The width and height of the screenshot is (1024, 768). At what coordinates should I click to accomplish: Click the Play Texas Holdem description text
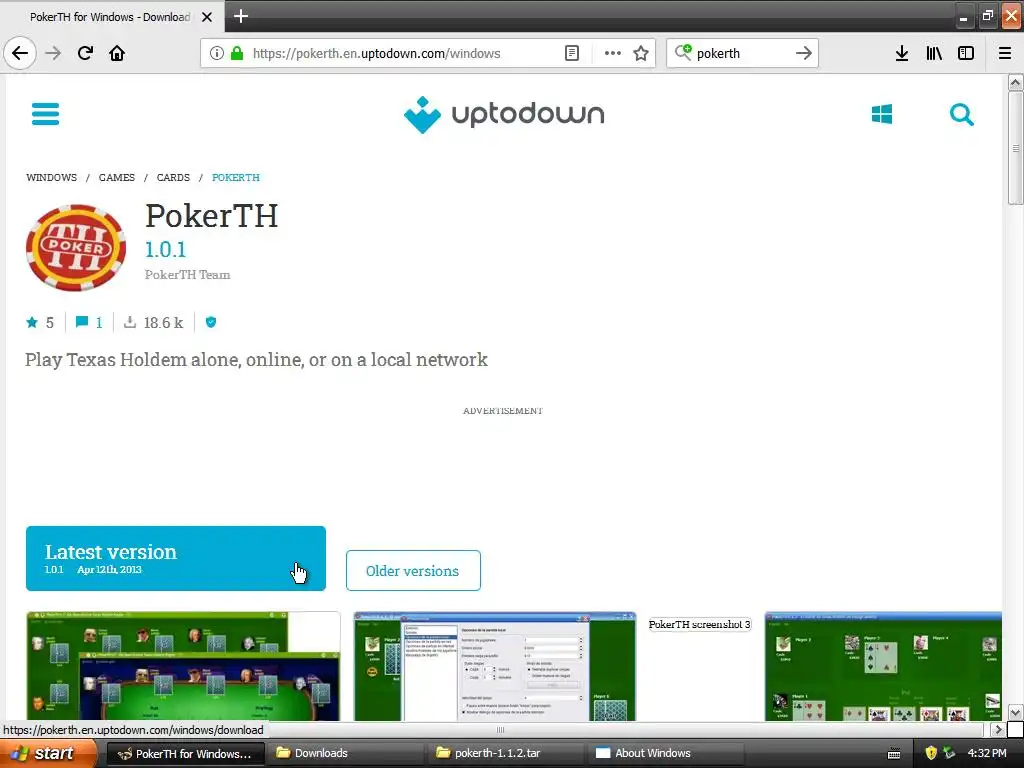point(257,360)
